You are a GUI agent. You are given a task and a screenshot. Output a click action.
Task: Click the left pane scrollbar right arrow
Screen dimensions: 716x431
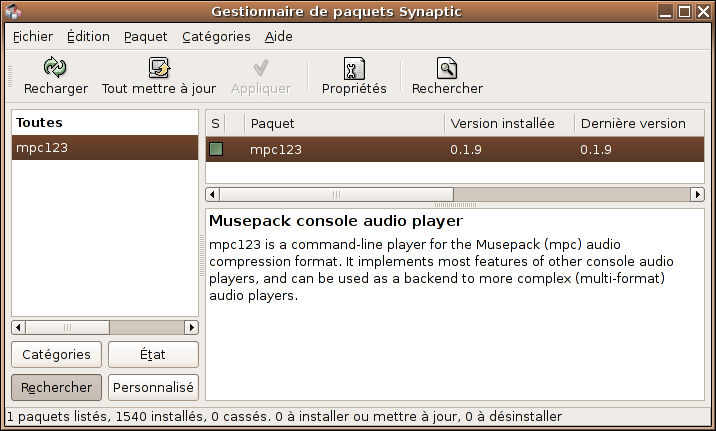(191, 327)
